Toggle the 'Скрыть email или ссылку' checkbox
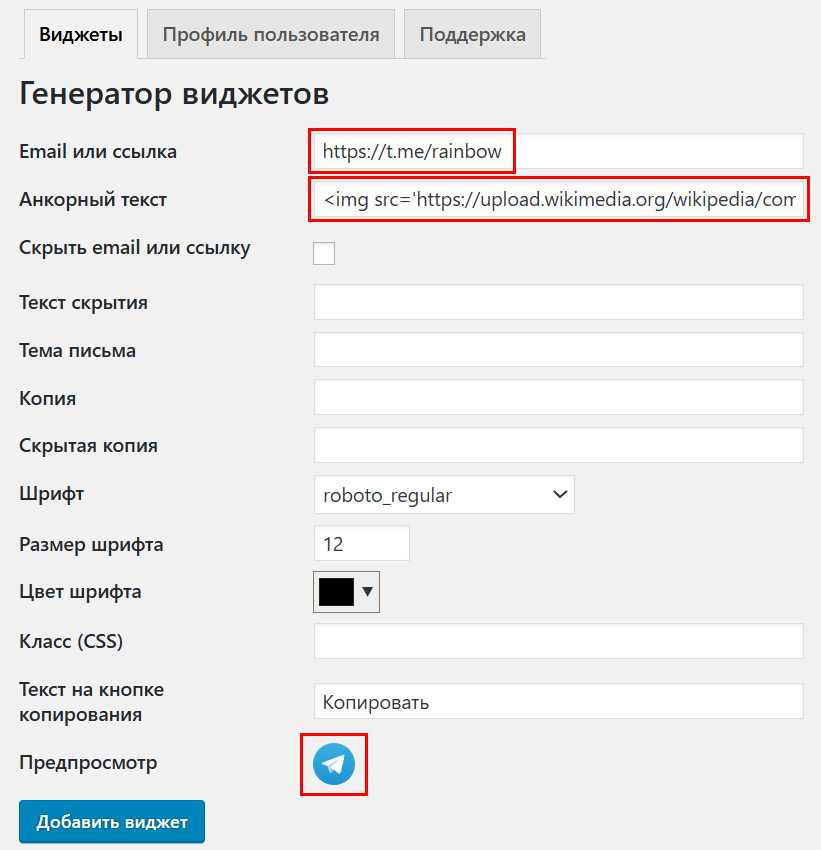 (324, 253)
